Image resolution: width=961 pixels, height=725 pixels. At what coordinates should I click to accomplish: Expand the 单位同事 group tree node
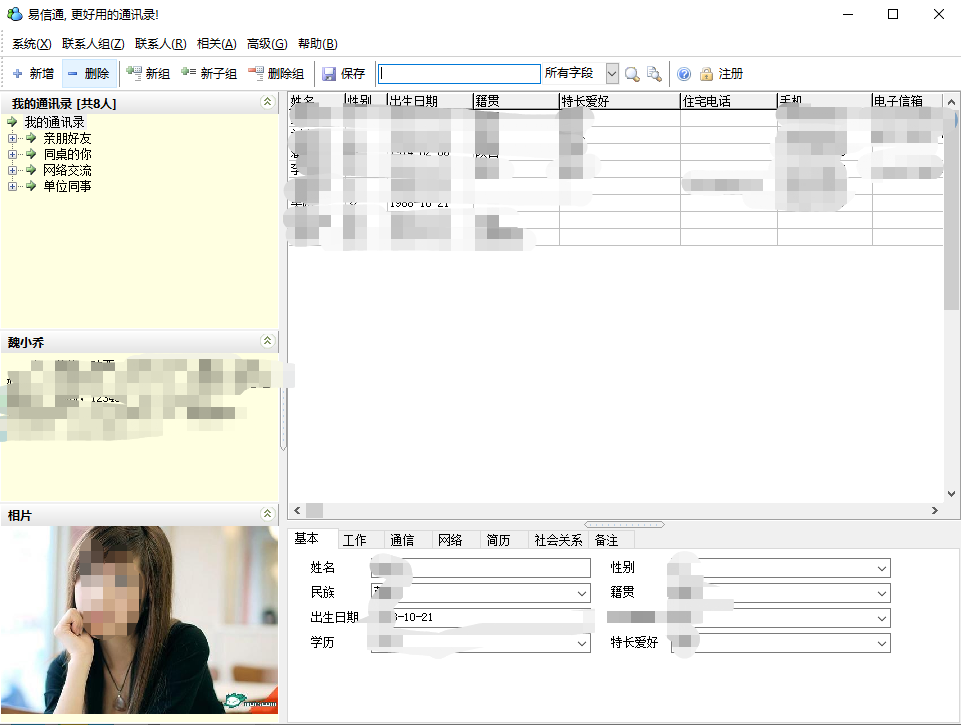(x=13, y=186)
